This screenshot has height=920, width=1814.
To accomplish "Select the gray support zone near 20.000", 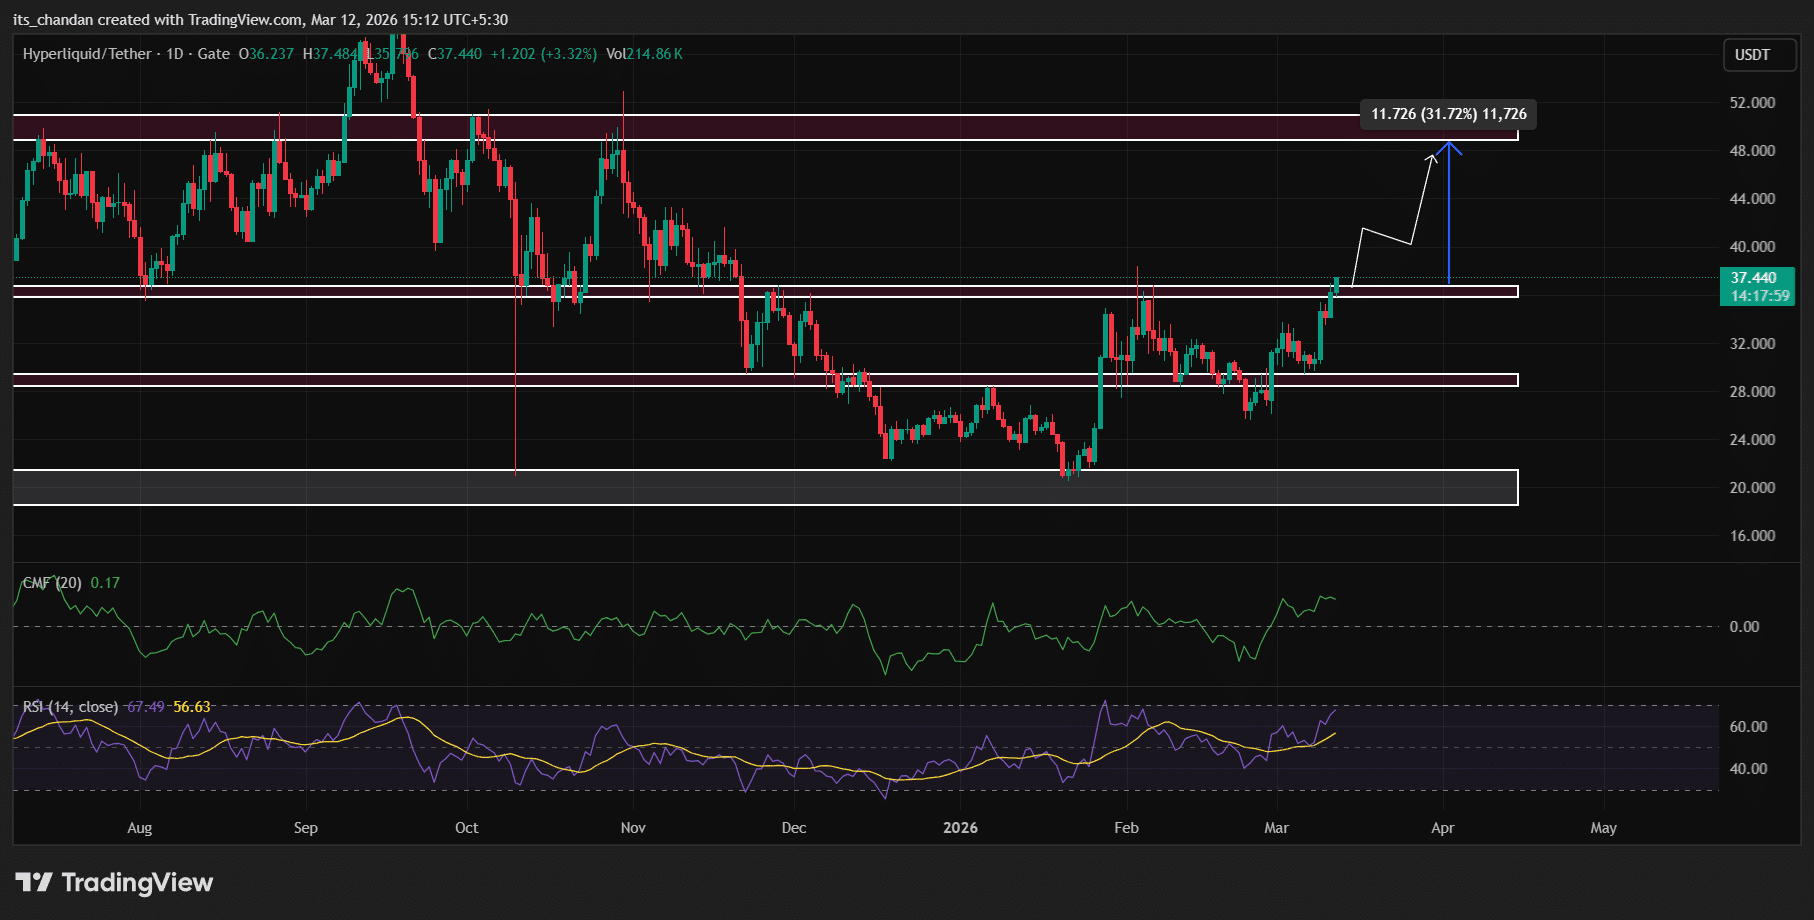I will coord(765,488).
